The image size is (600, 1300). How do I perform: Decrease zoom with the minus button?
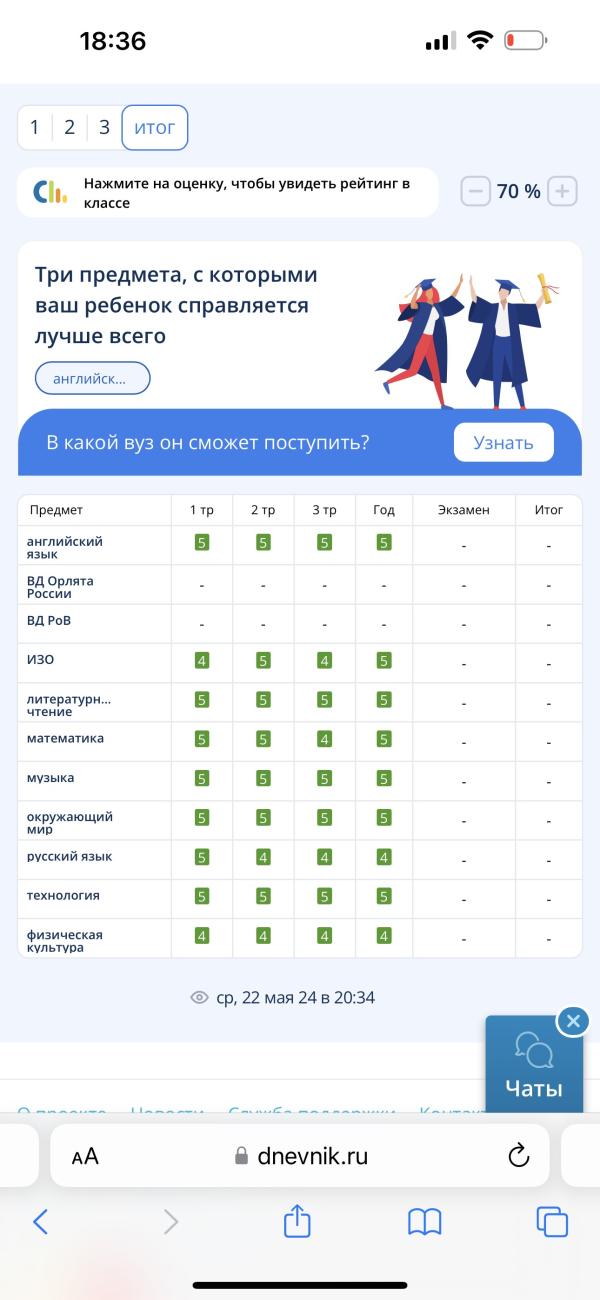point(476,191)
